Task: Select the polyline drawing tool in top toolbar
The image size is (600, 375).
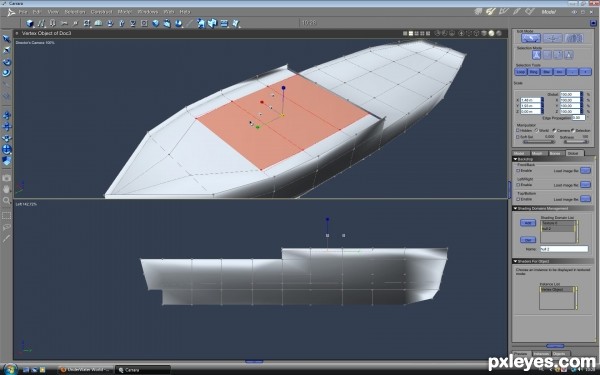Action: (41, 23)
